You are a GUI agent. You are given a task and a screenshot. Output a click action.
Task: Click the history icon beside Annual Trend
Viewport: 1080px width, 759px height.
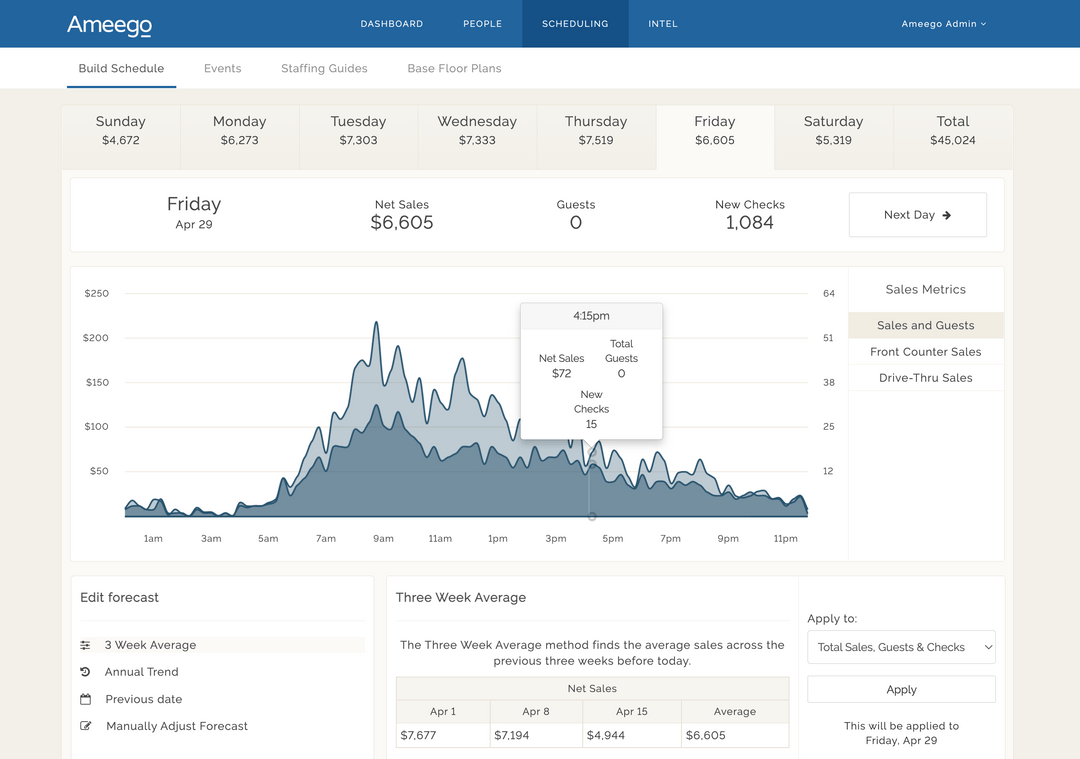85,672
